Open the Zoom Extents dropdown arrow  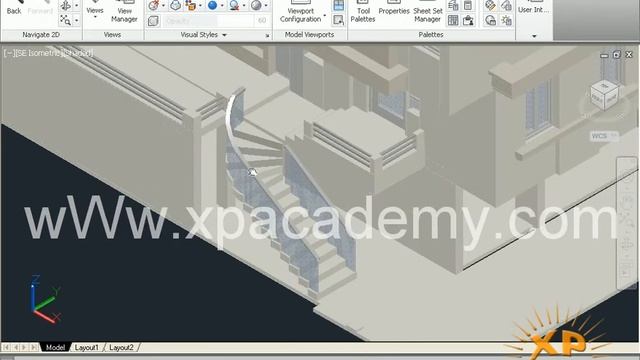pyautogui.click(x=76, y=20)
